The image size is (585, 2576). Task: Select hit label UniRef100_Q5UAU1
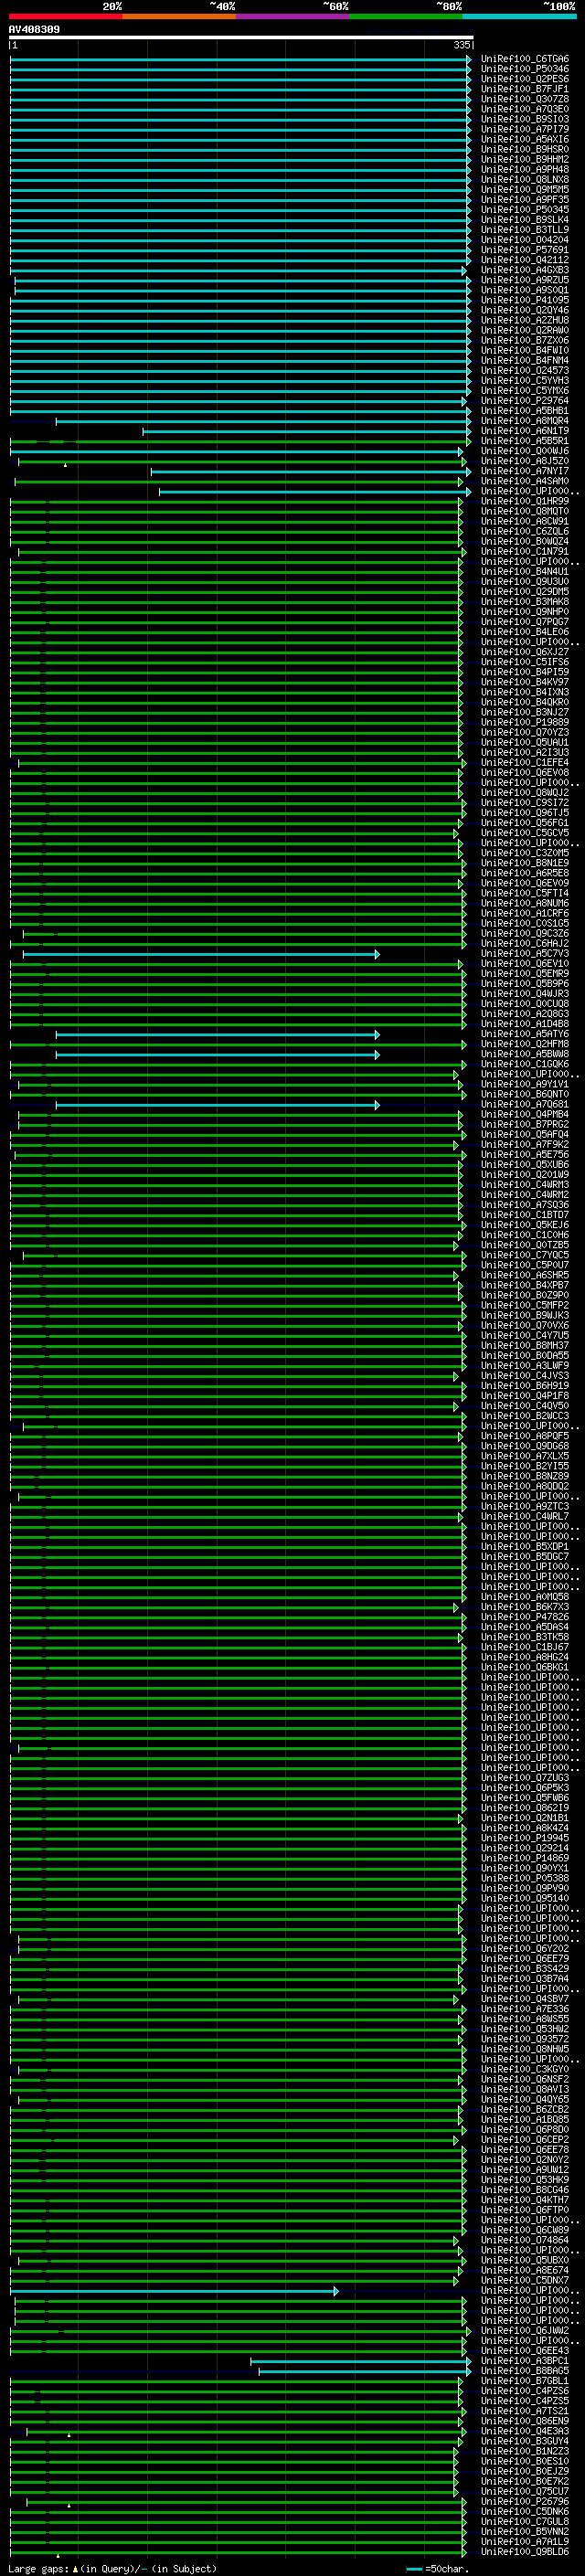point(525,742)
